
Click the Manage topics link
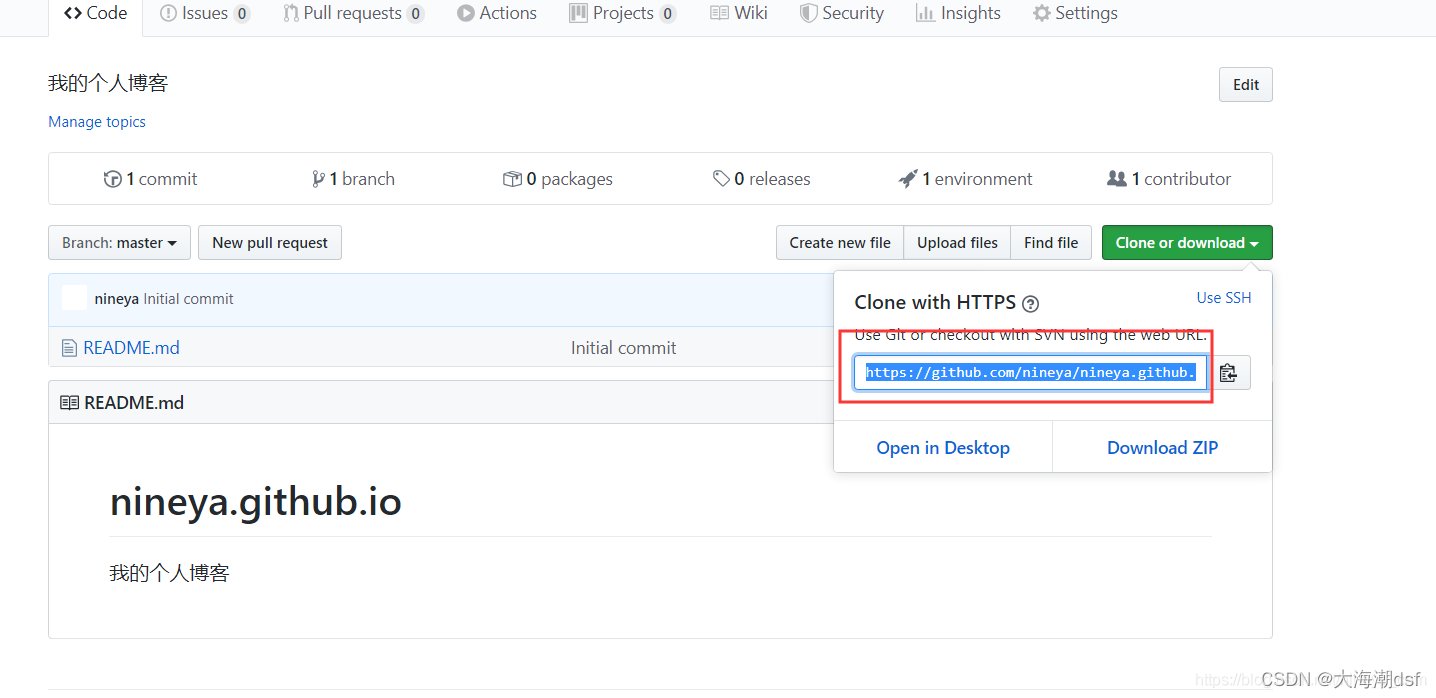click(97, 122)
